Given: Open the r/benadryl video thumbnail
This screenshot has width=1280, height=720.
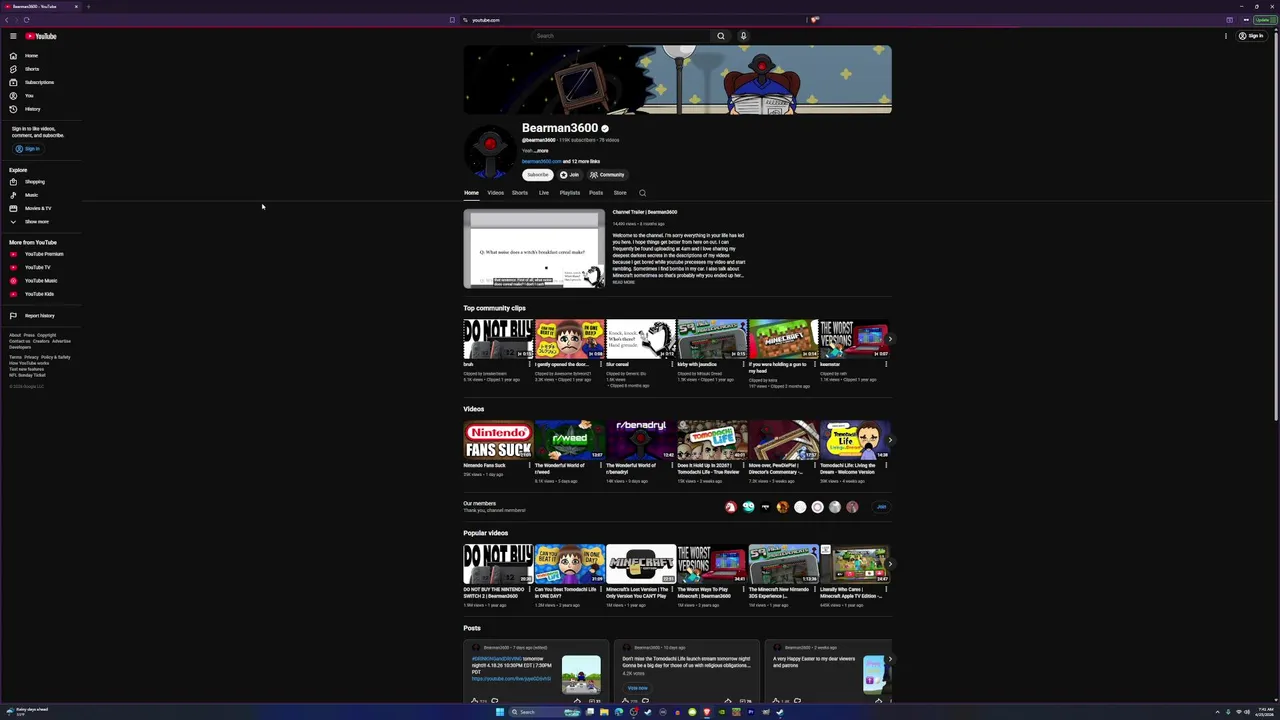Looking at the screenshot, I should tap(641, 440).
